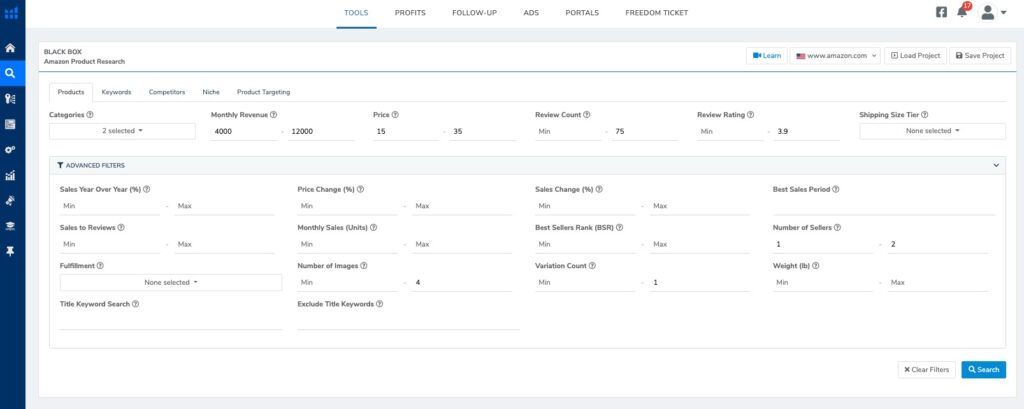Open the FREEDOM TICKET top menu
The image size is (1024, 409).
pyautogui.click(x=656, y=12)
